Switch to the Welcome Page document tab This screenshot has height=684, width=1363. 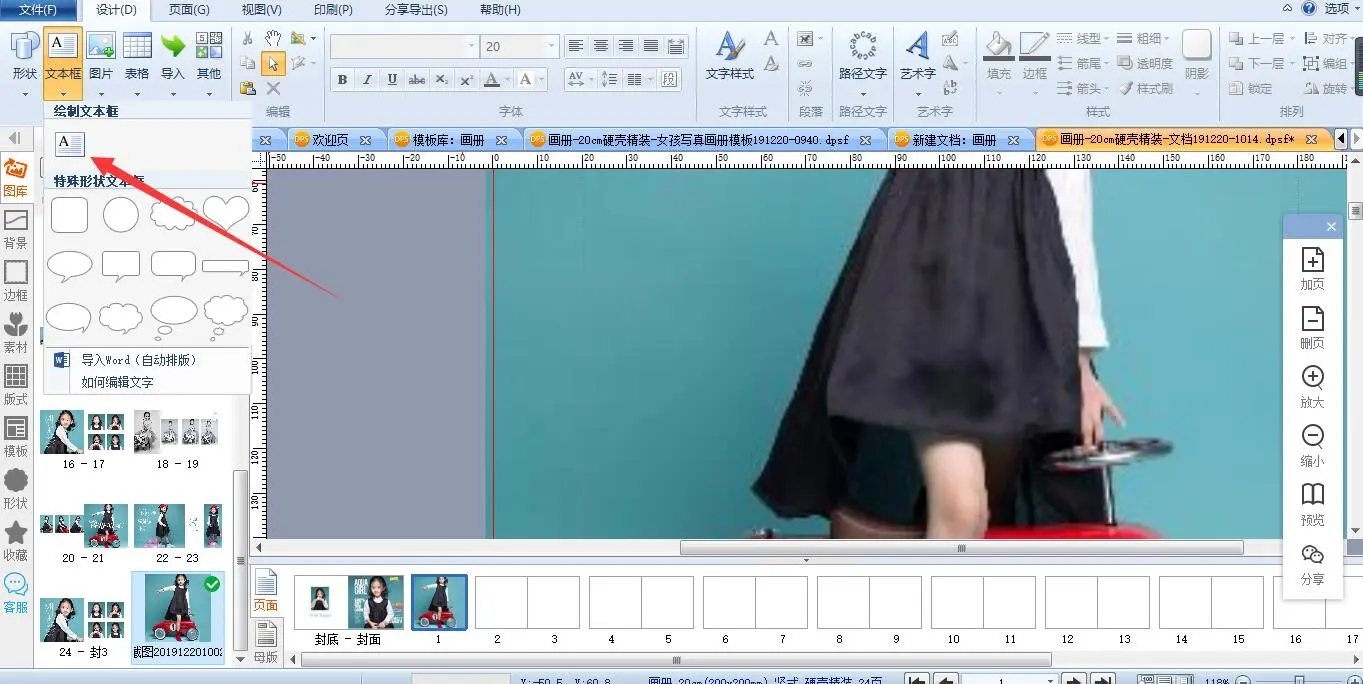(x=331, y=140)
